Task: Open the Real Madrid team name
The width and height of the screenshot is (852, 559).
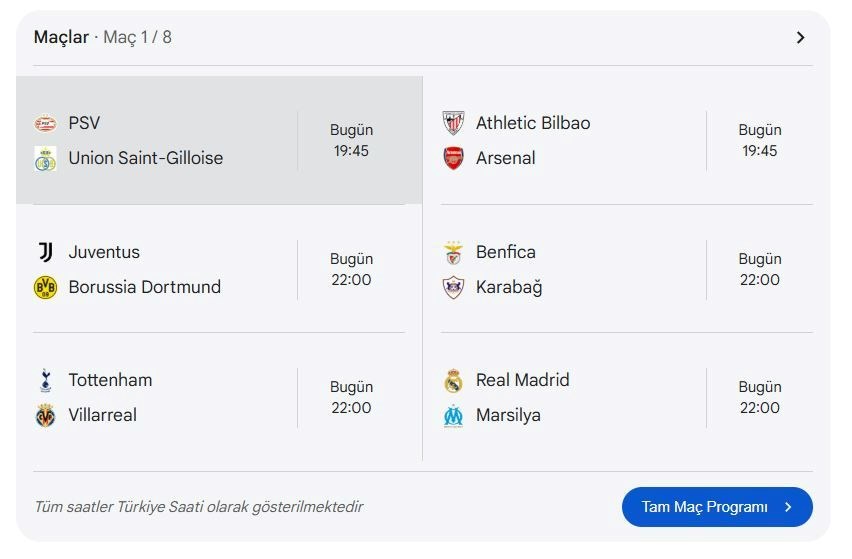Action: click(523, 380)
